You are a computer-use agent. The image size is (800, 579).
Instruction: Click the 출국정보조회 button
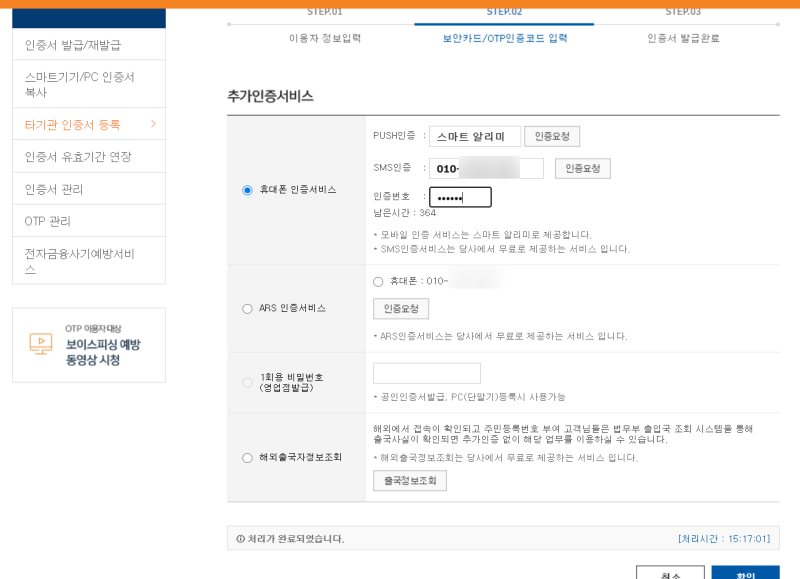(x=410, y=481)
